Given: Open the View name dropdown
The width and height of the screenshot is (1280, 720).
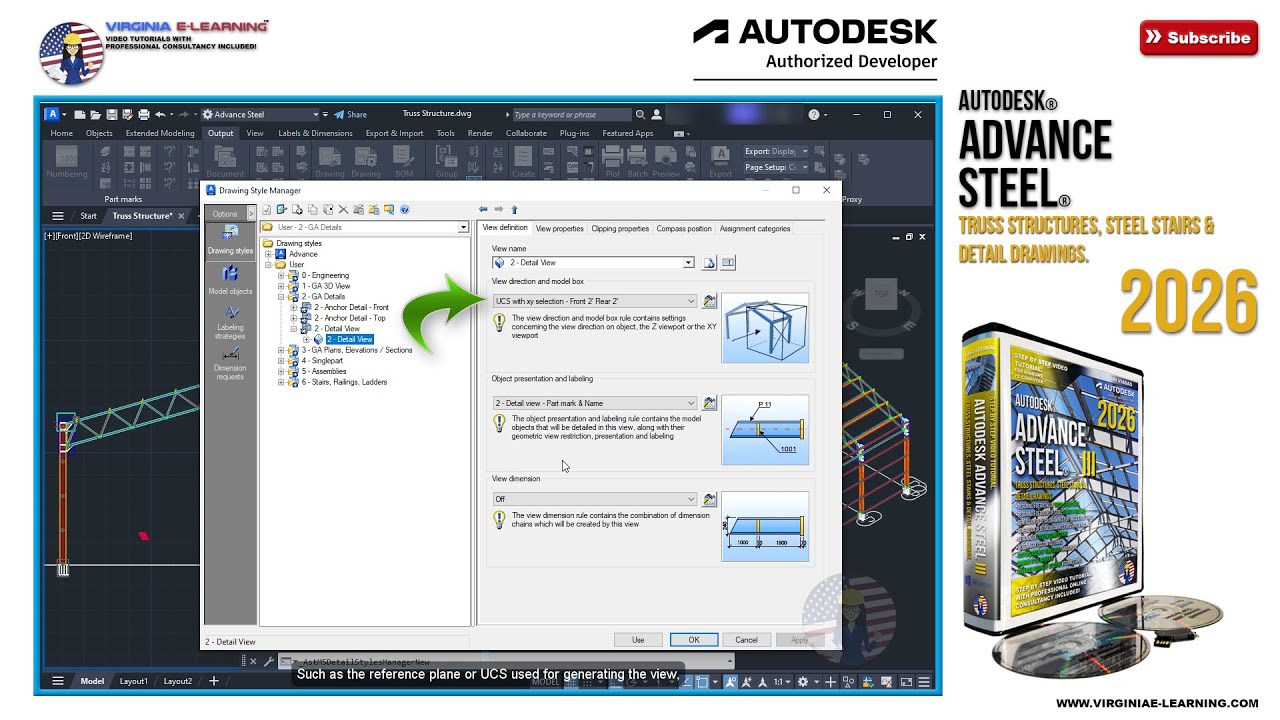Looking at the screenshot, I should (688, 263).
